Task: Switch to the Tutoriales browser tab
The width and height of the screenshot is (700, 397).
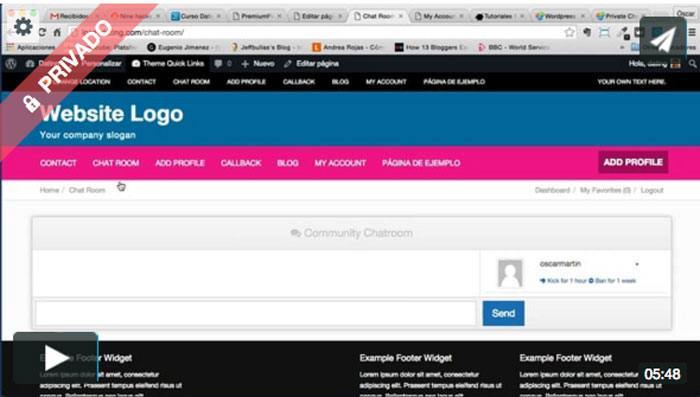Action: (498, 16)
